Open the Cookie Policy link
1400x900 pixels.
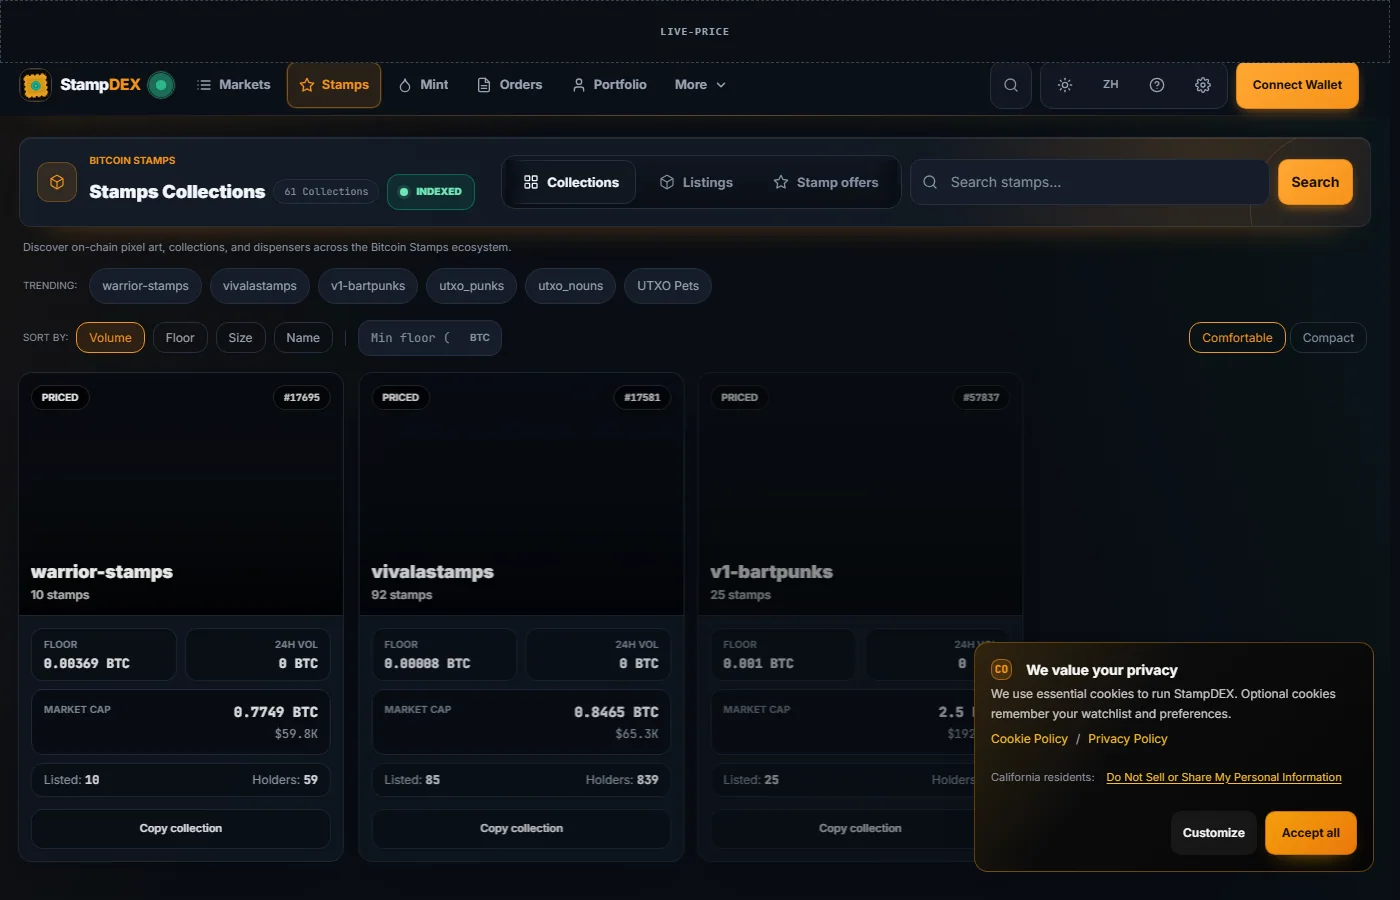[1029, 739]
